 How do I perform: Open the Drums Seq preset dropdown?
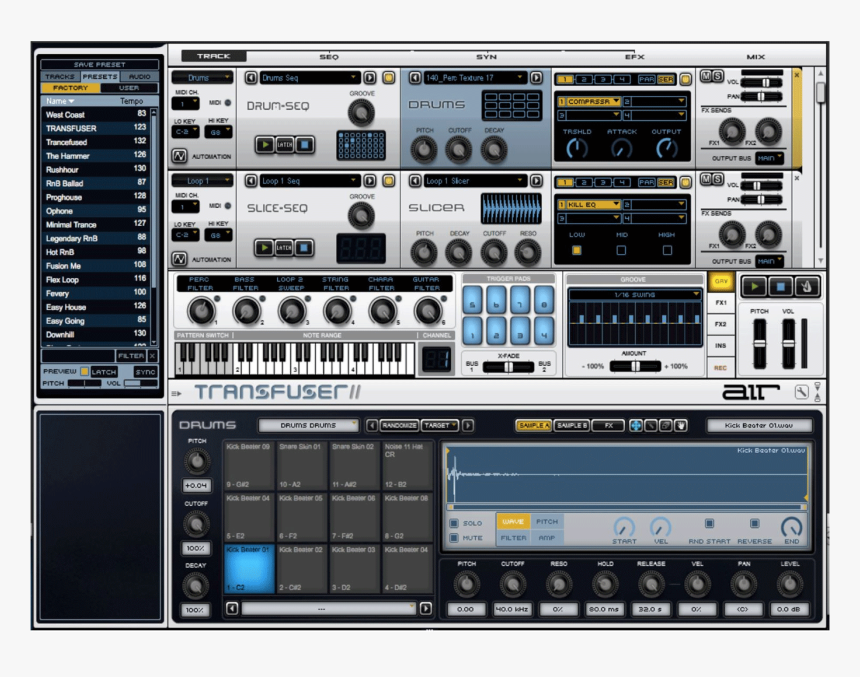click(x=310, y=78)
